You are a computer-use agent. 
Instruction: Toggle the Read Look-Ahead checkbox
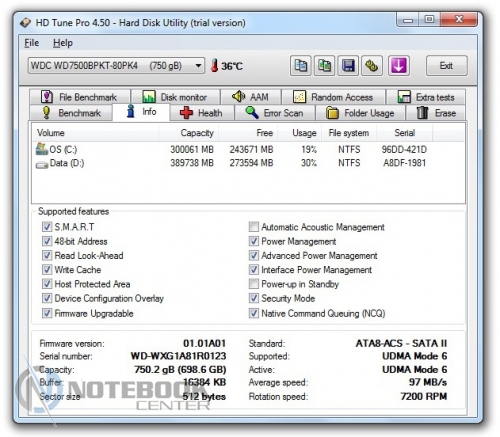pos(47,256)
